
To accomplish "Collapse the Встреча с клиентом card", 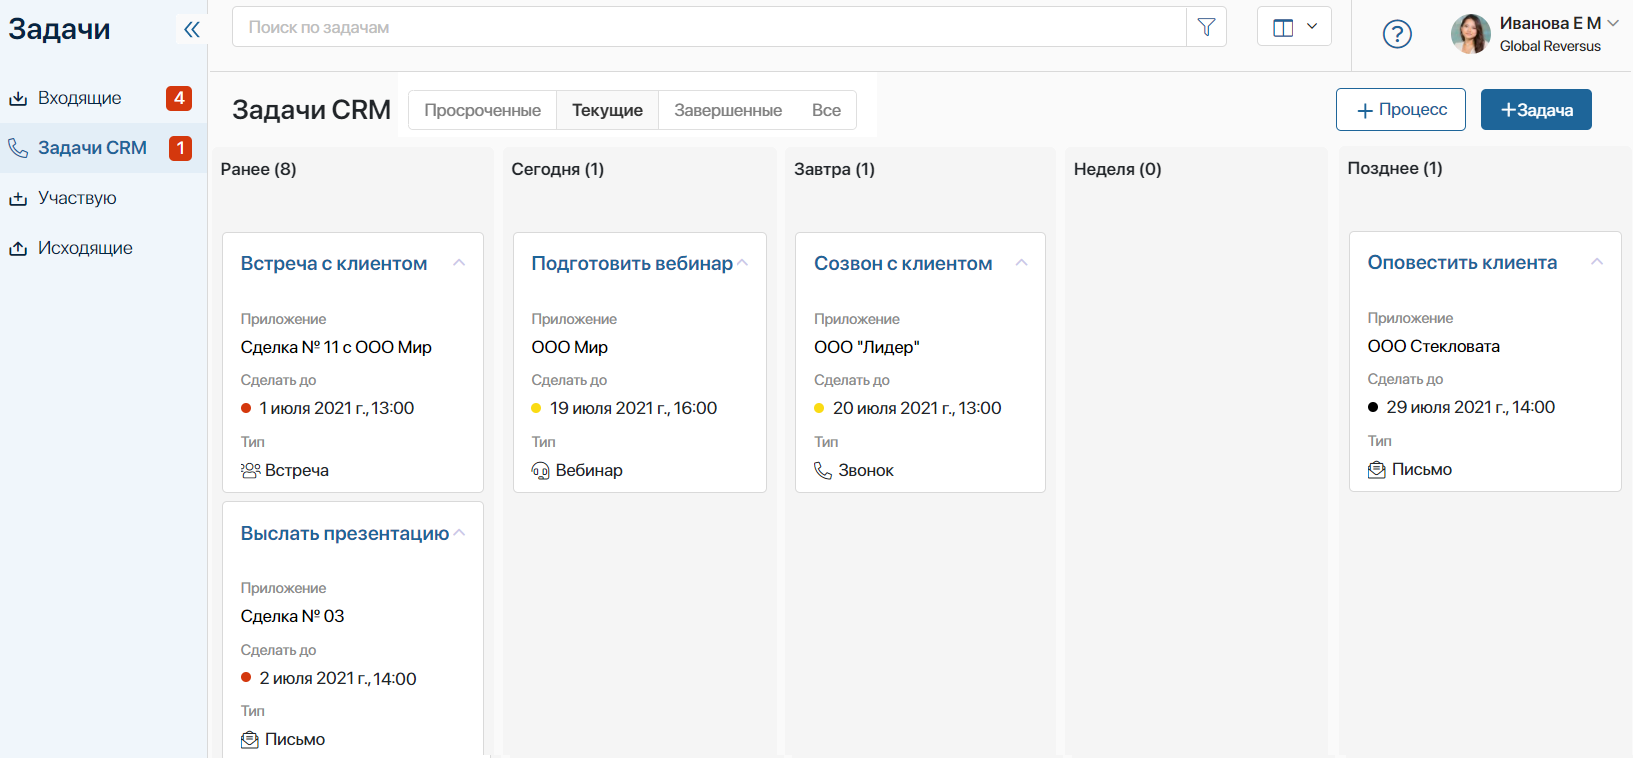I will click(459, 263).
